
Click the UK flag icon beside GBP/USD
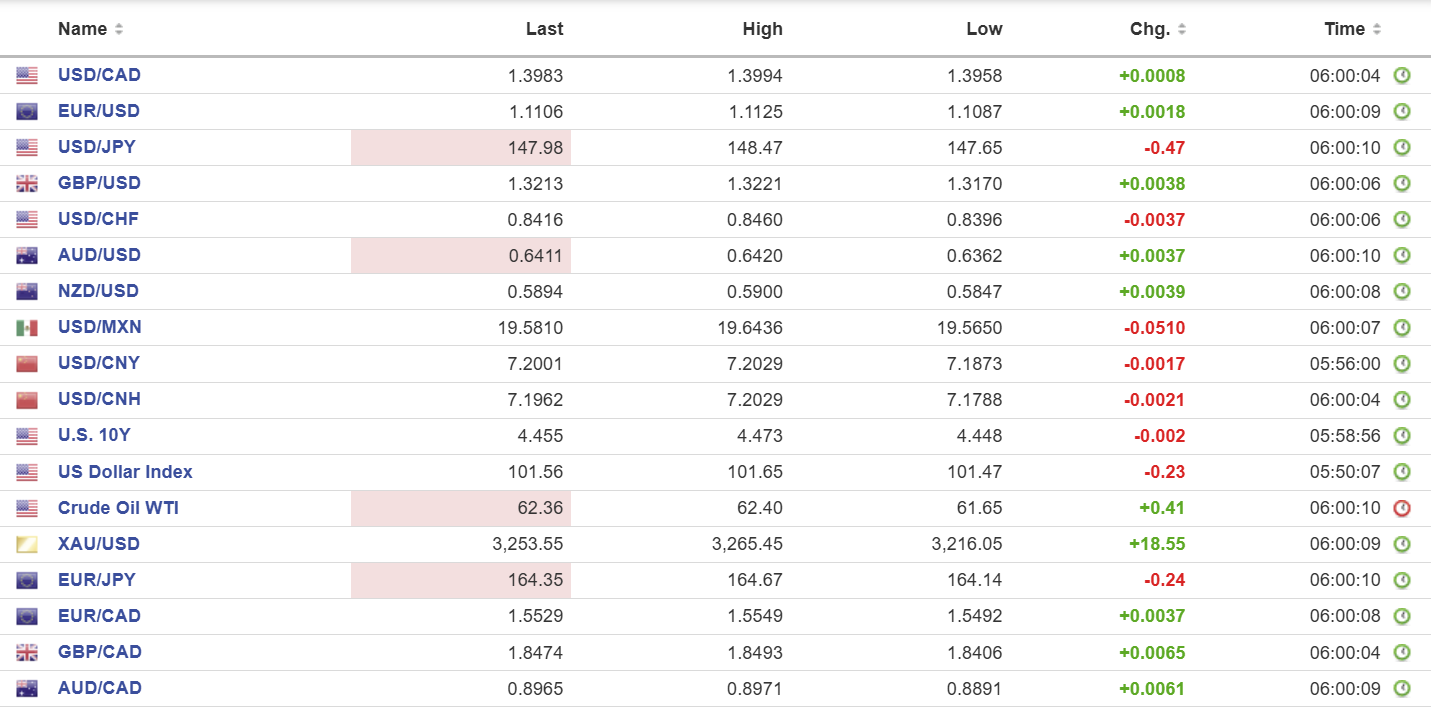click(27, 183)
